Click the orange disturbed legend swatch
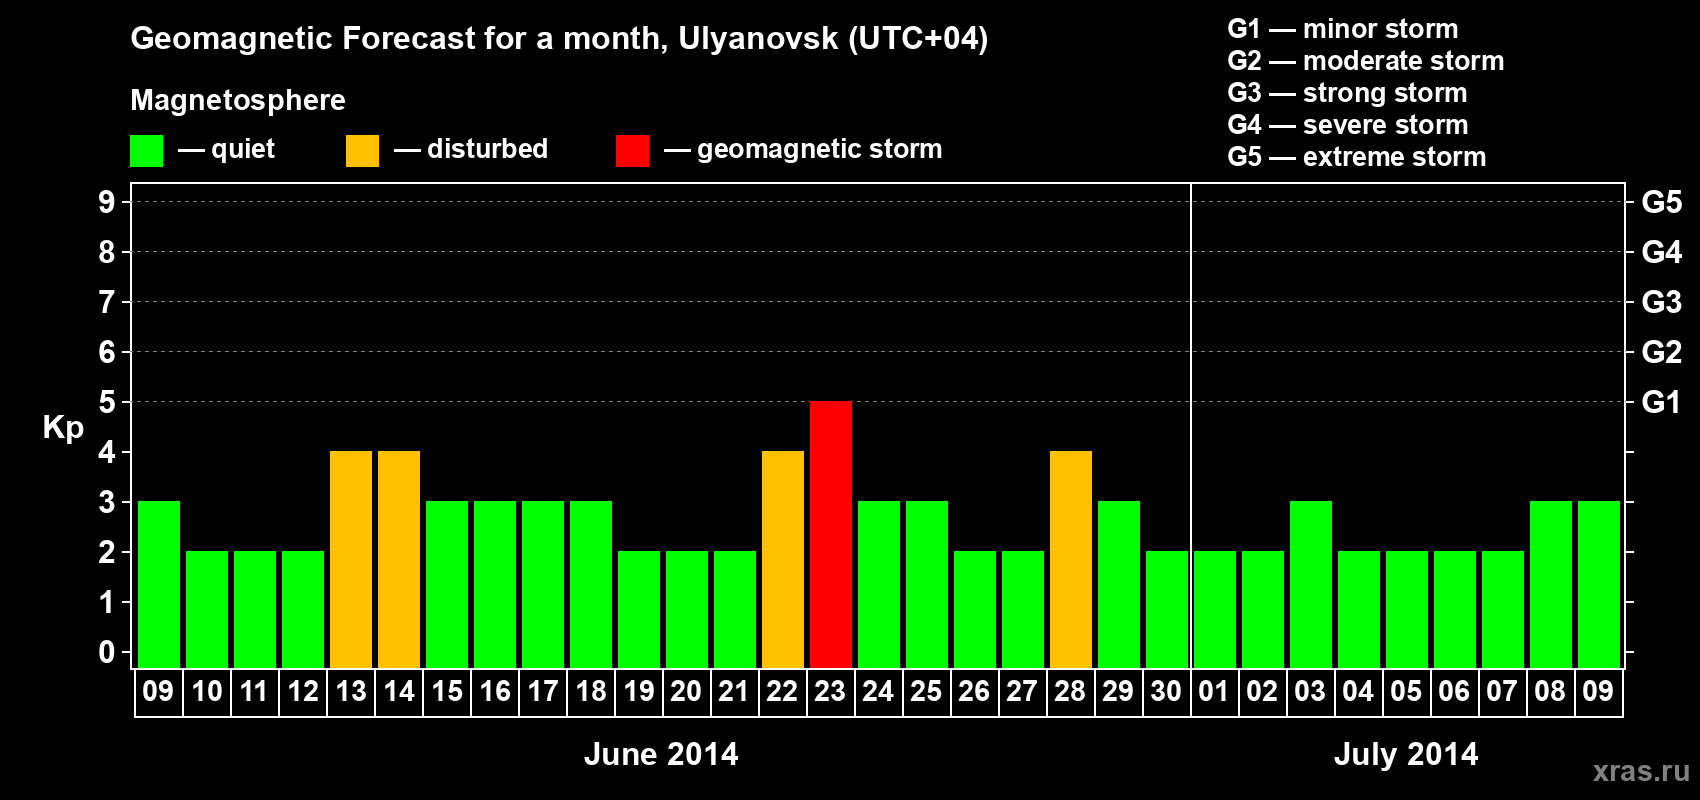Viewport: 1700px width, 800px height. click(362, 151)
